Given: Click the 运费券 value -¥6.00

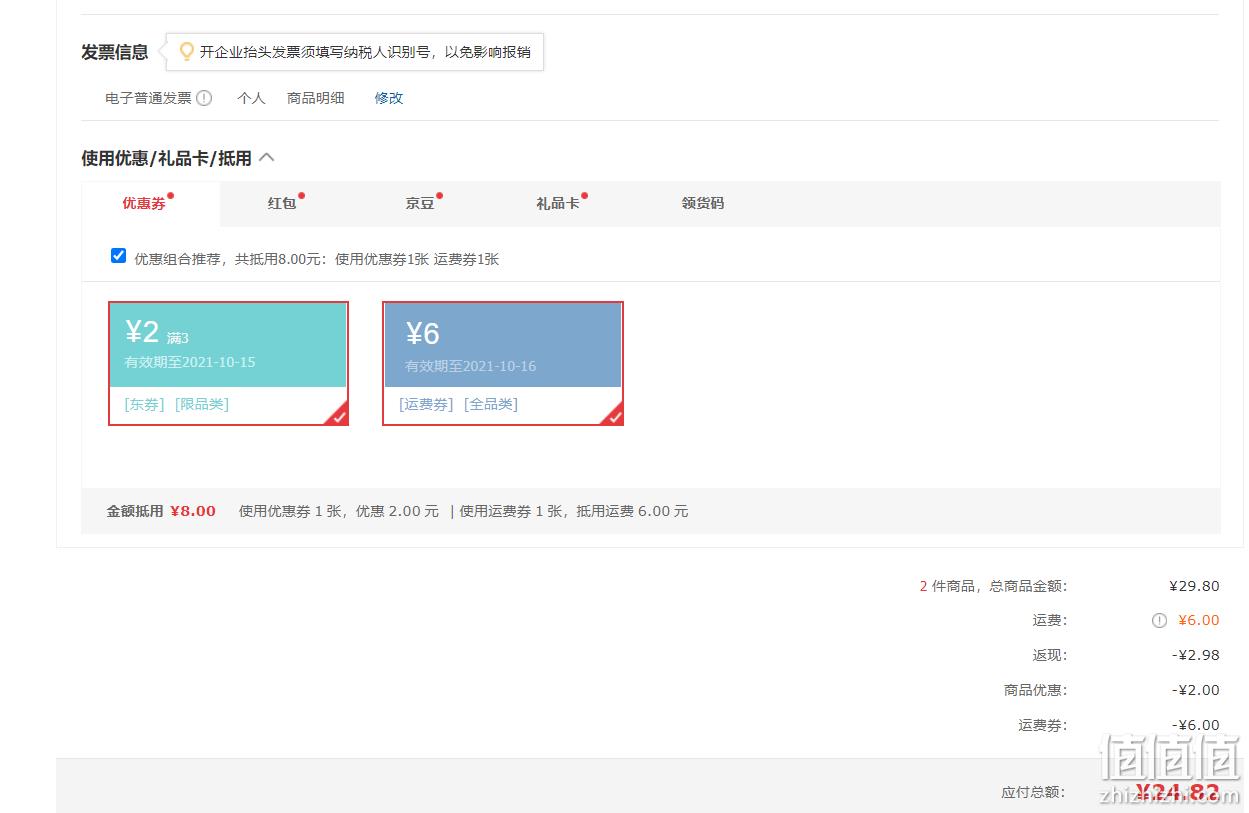Looking at the screenshot, I should 1196,725.
